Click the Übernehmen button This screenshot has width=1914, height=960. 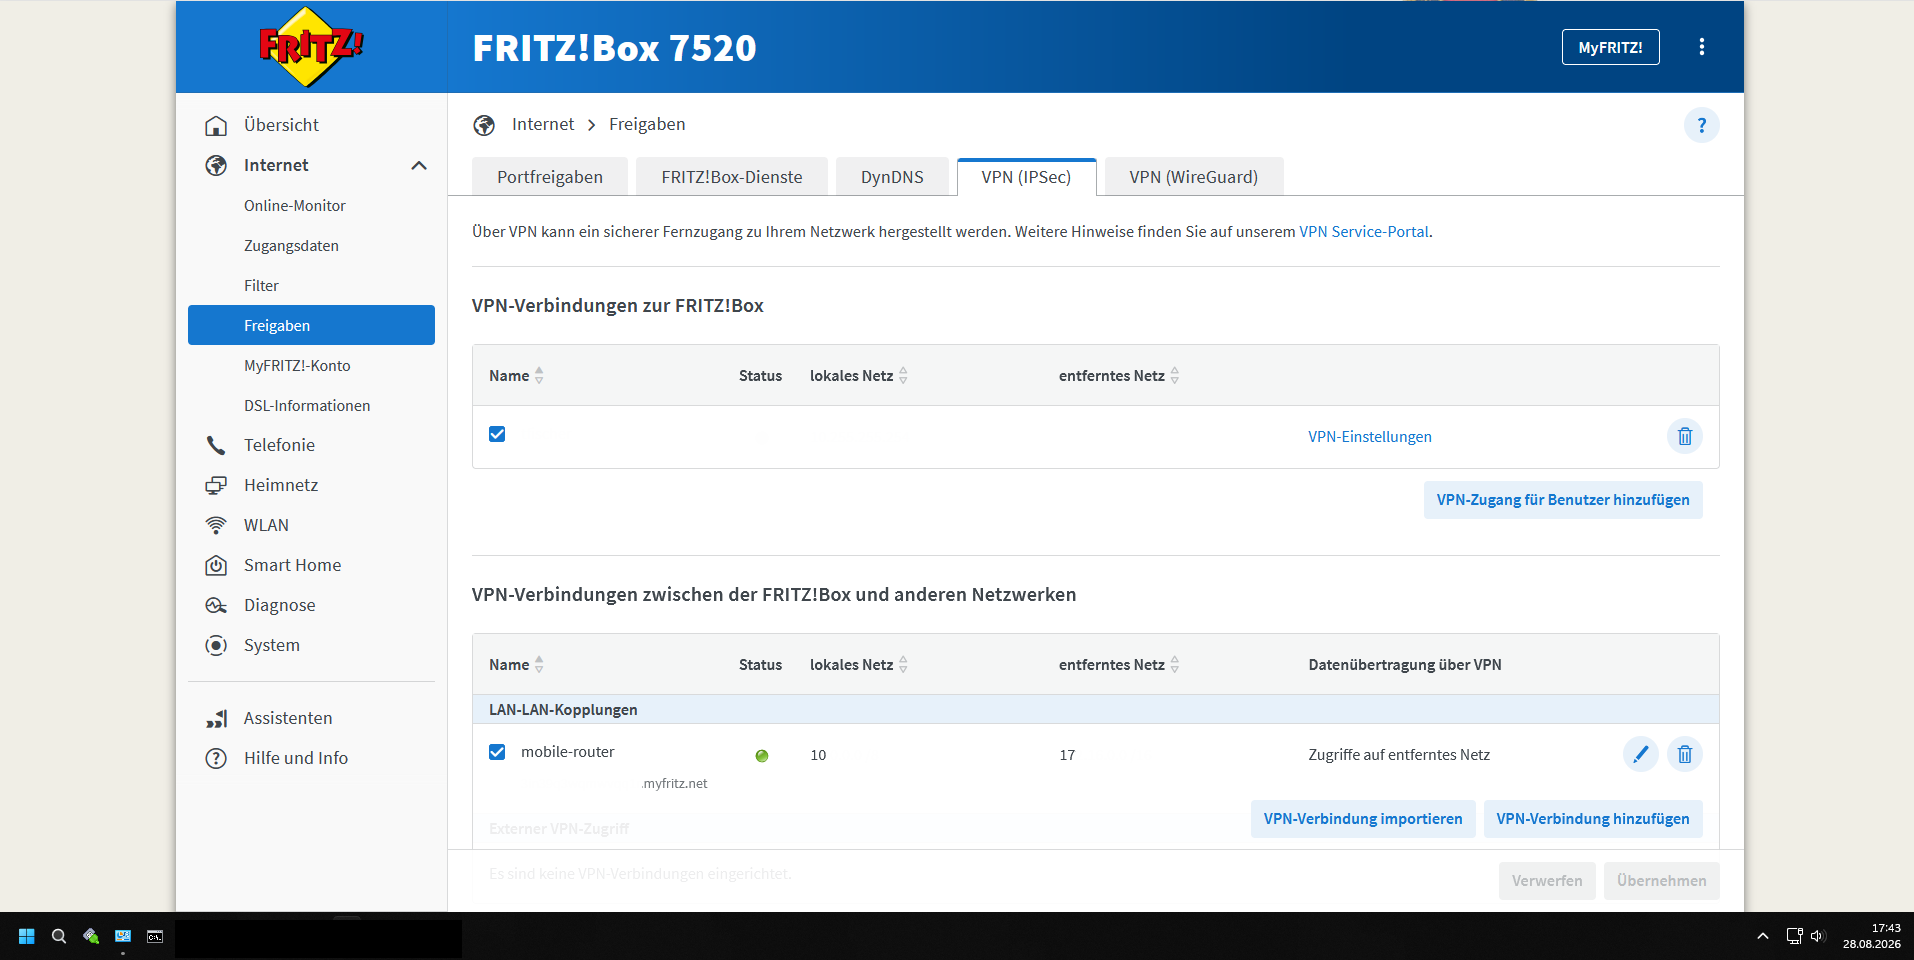click(x=1662, y=881)
